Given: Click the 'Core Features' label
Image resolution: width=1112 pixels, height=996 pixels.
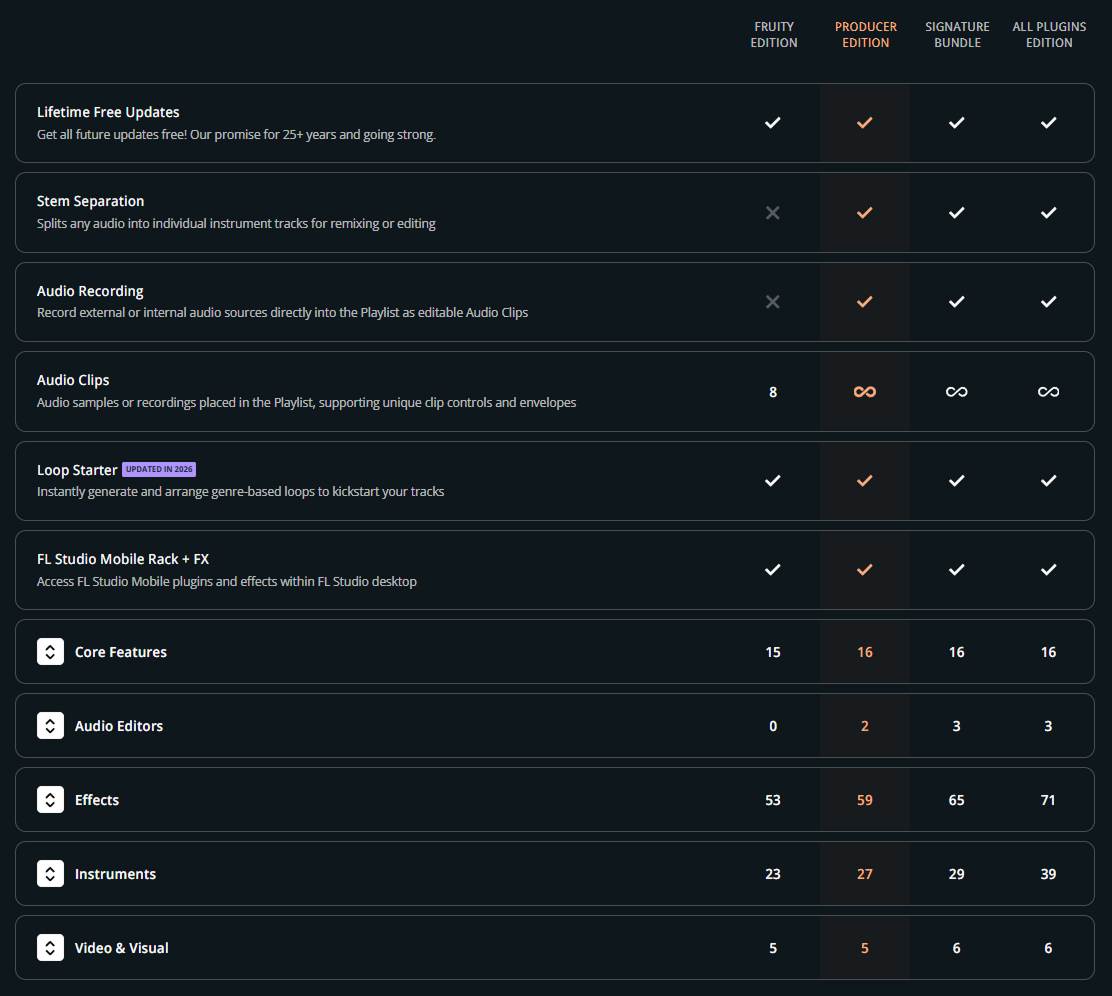Looking at the screenshot, I should click(x=121, y=652).
